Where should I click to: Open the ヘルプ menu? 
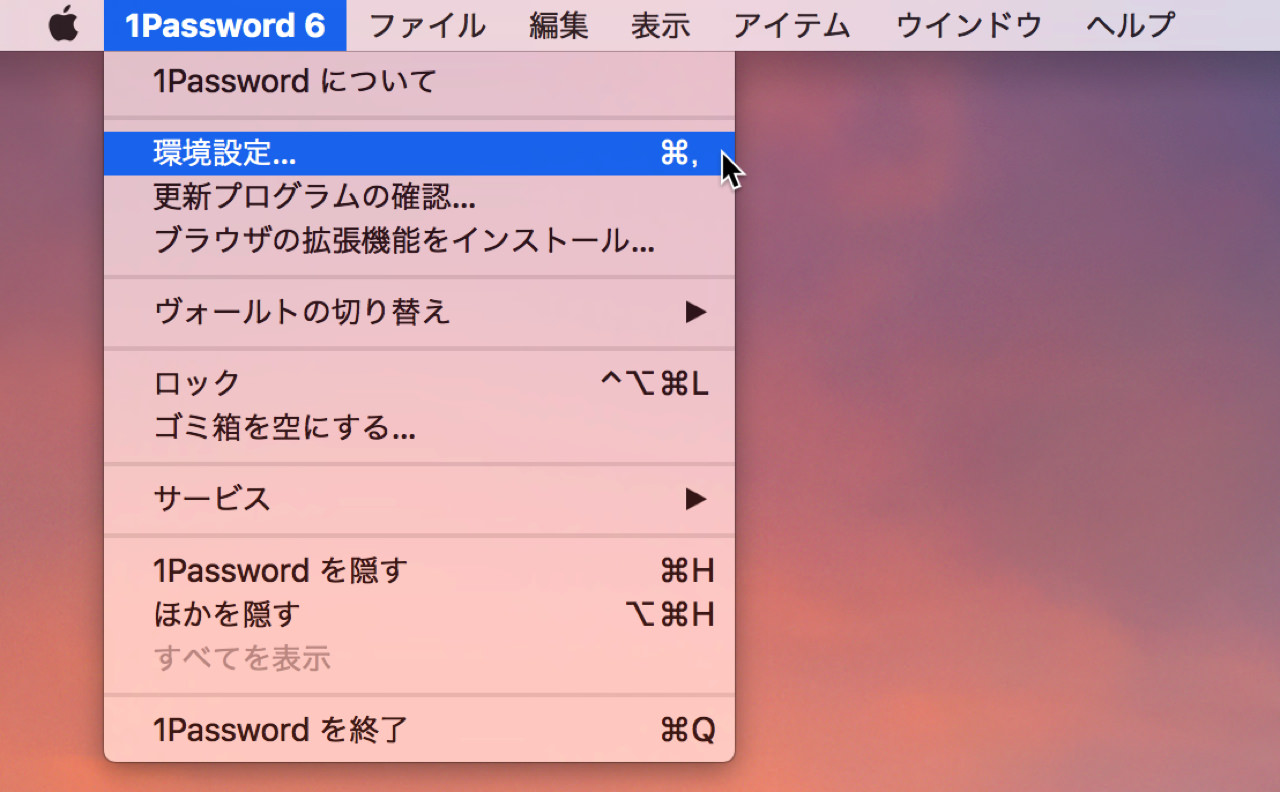coord(1130,25)
